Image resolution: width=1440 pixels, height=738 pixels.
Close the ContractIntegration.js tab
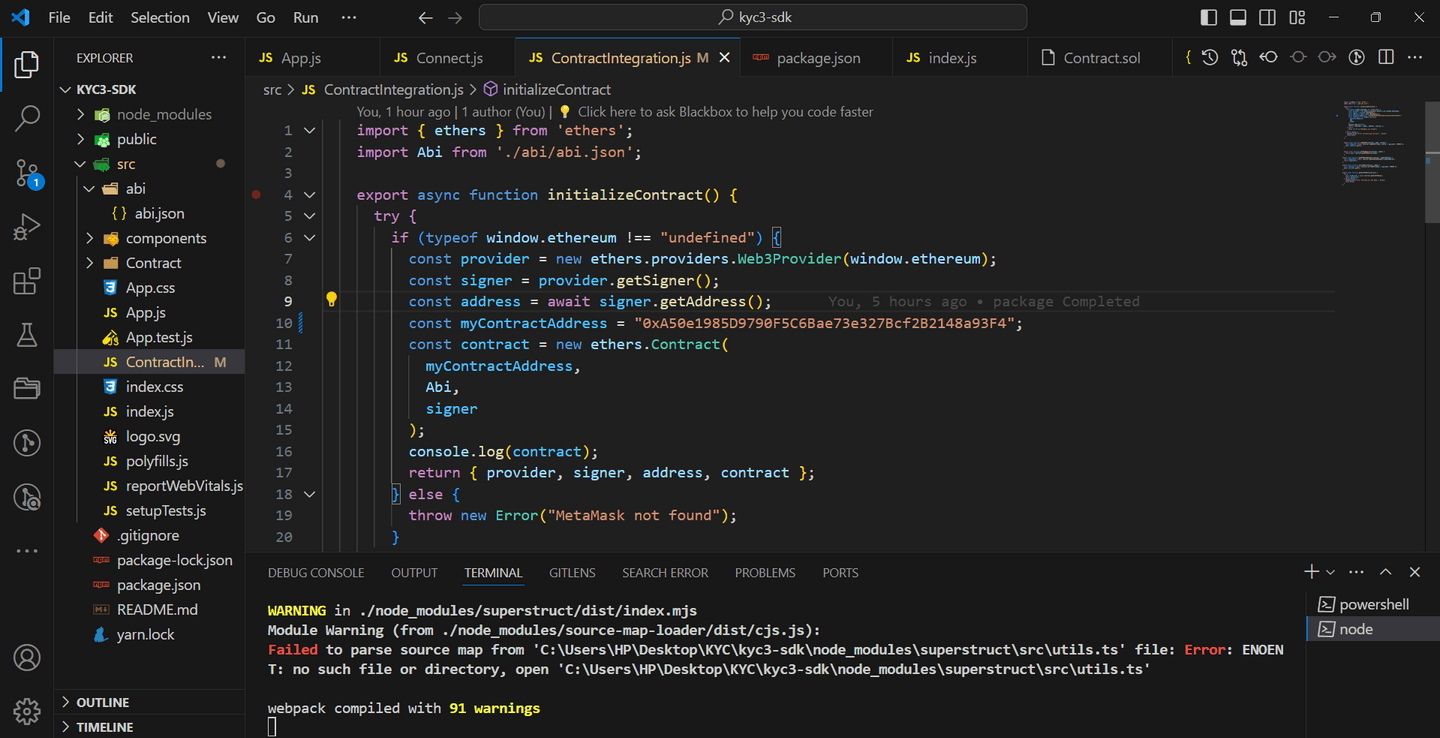coord(725,58)
